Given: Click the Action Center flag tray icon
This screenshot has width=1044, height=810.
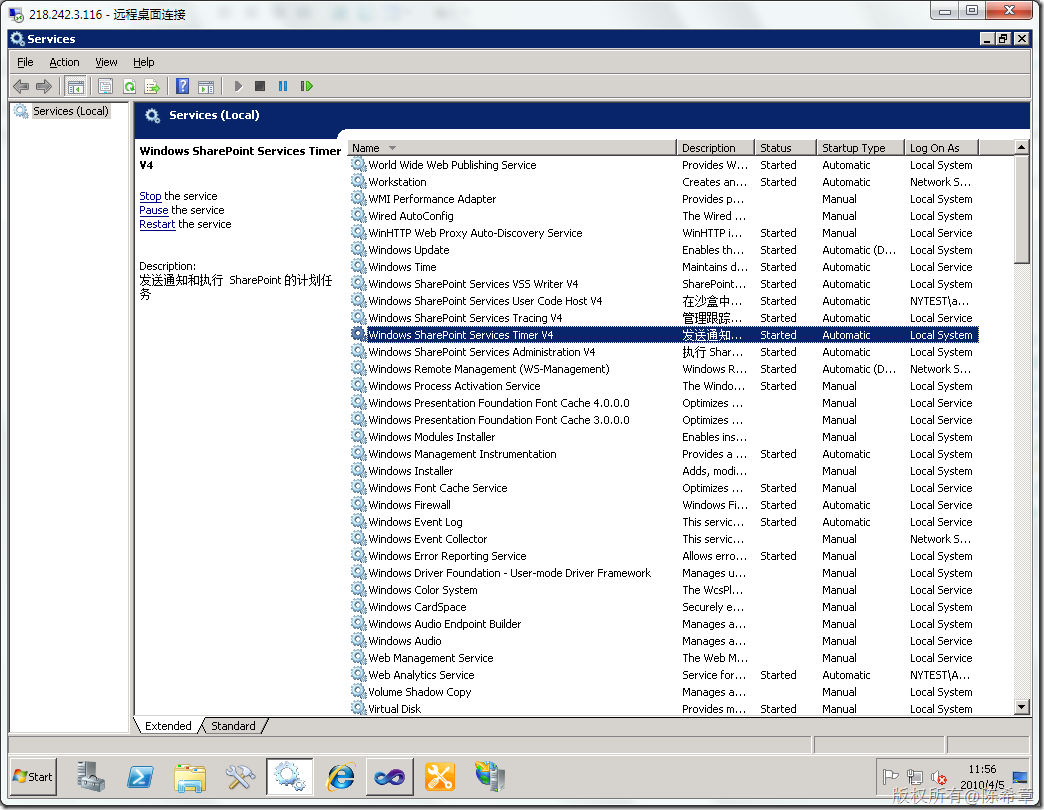Looking at the screenshot, I should 890,777.
